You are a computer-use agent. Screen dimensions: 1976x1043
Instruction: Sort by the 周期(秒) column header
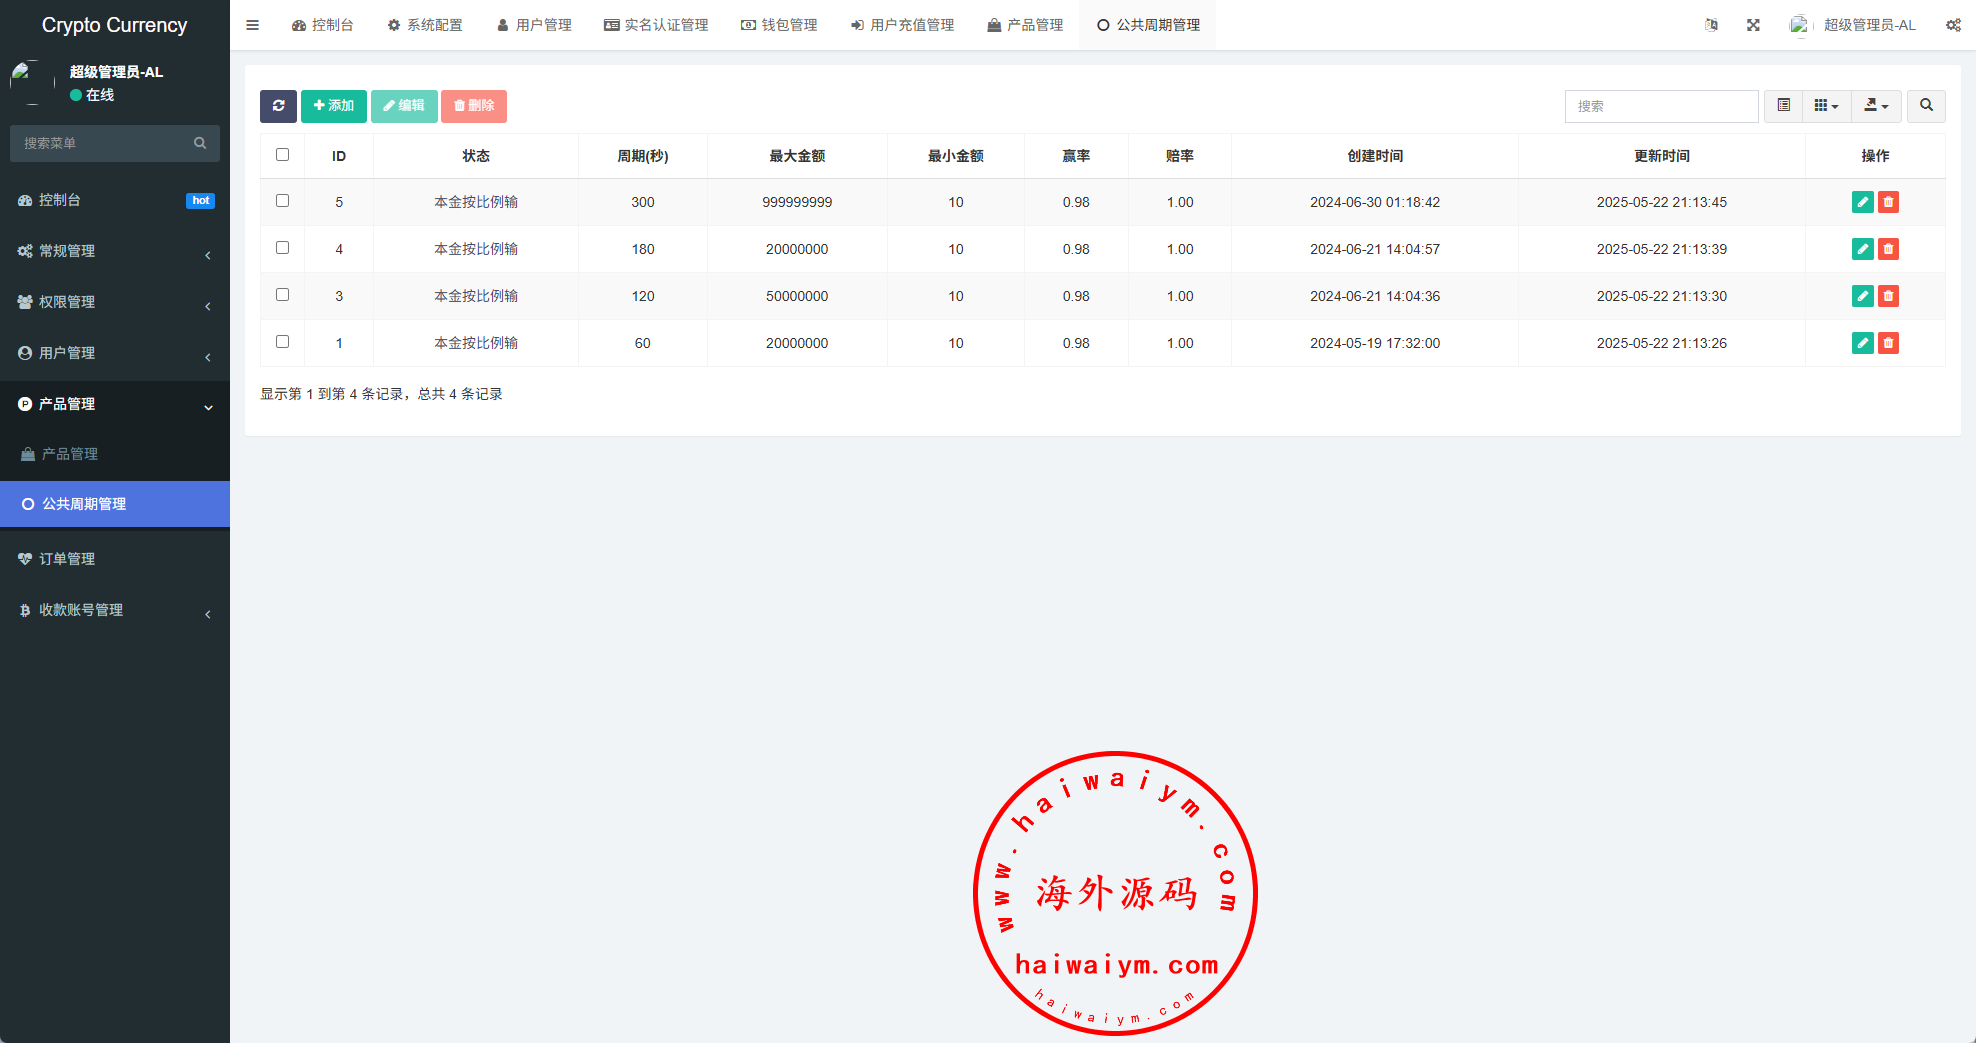click(x=642, y=156)
